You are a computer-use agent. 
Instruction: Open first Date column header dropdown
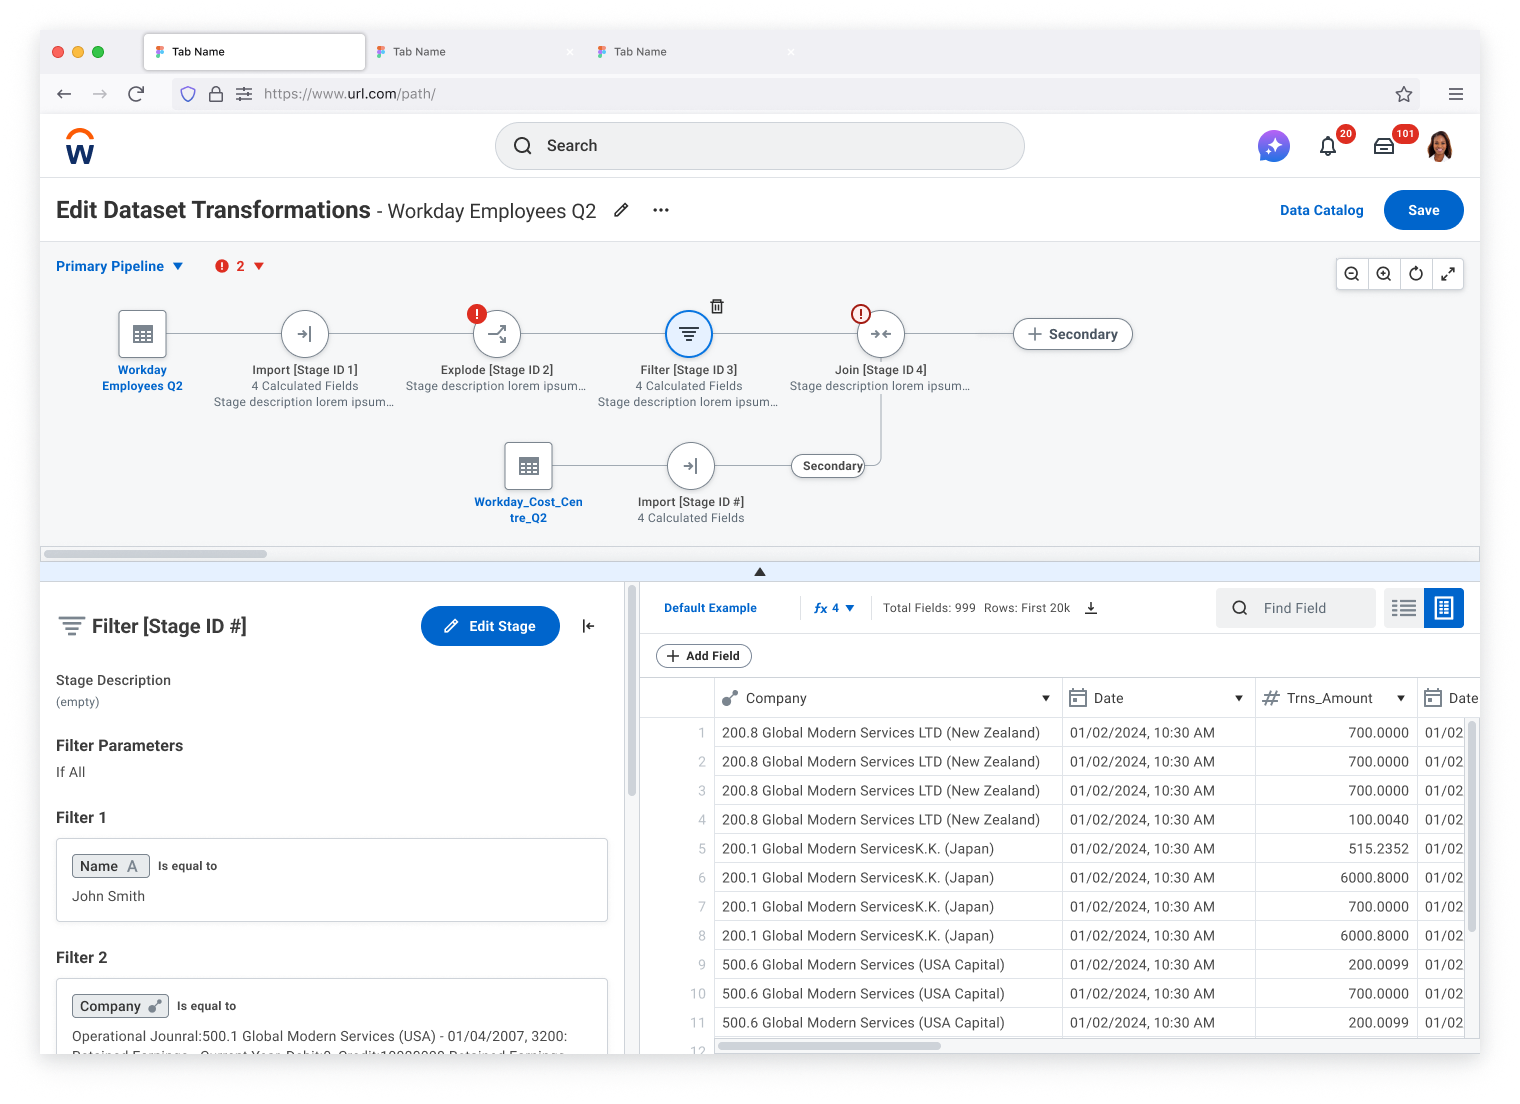(x=1239, y=698)
